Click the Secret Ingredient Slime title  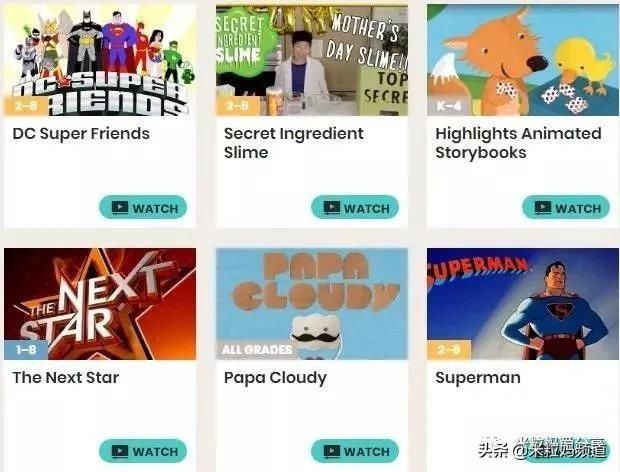(293, 143)
